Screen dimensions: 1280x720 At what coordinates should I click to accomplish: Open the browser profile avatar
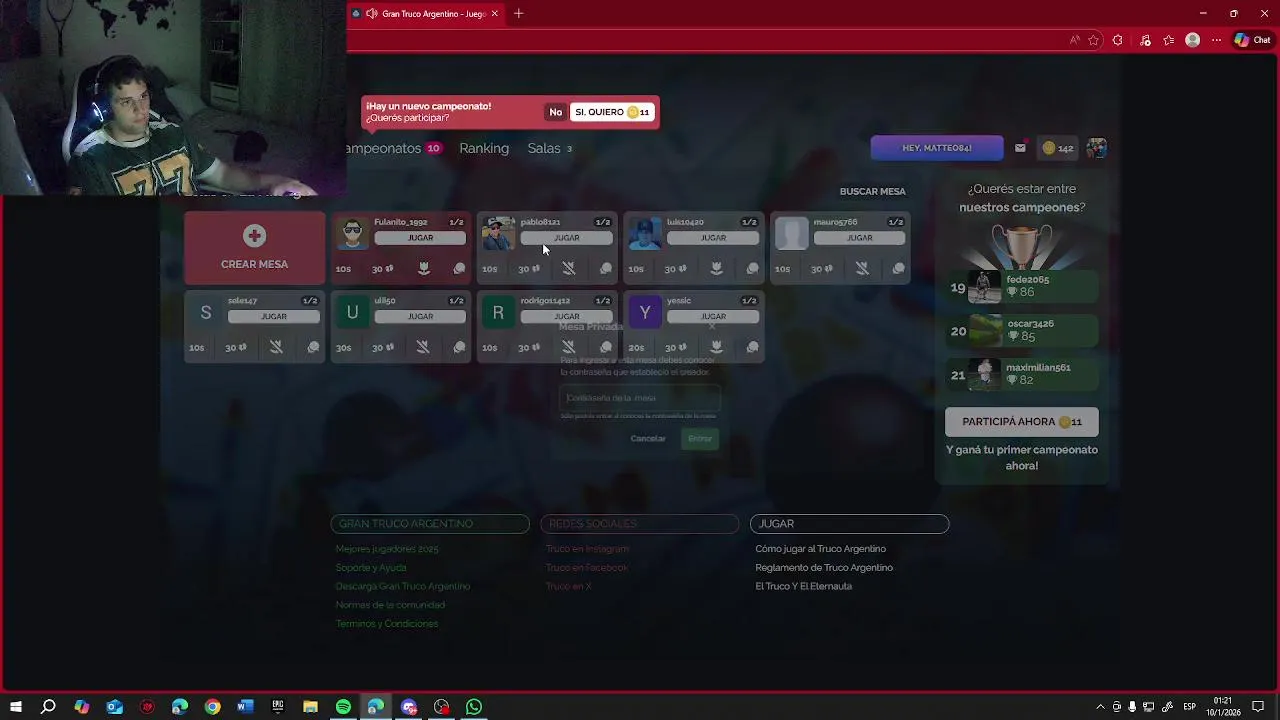click(1192, 40)
